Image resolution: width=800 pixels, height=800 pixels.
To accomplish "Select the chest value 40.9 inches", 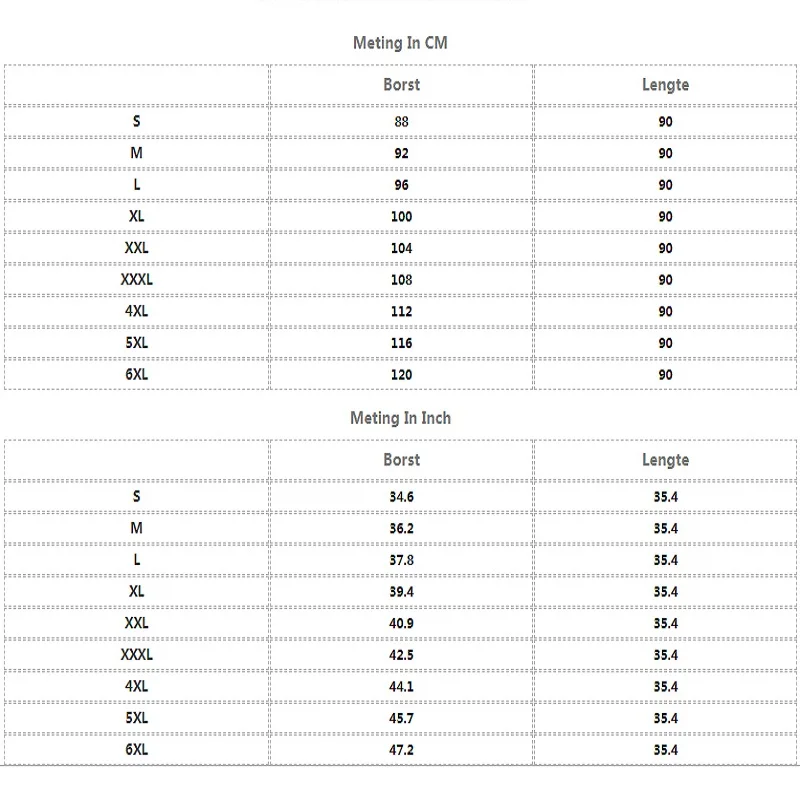I will [401, 623].
